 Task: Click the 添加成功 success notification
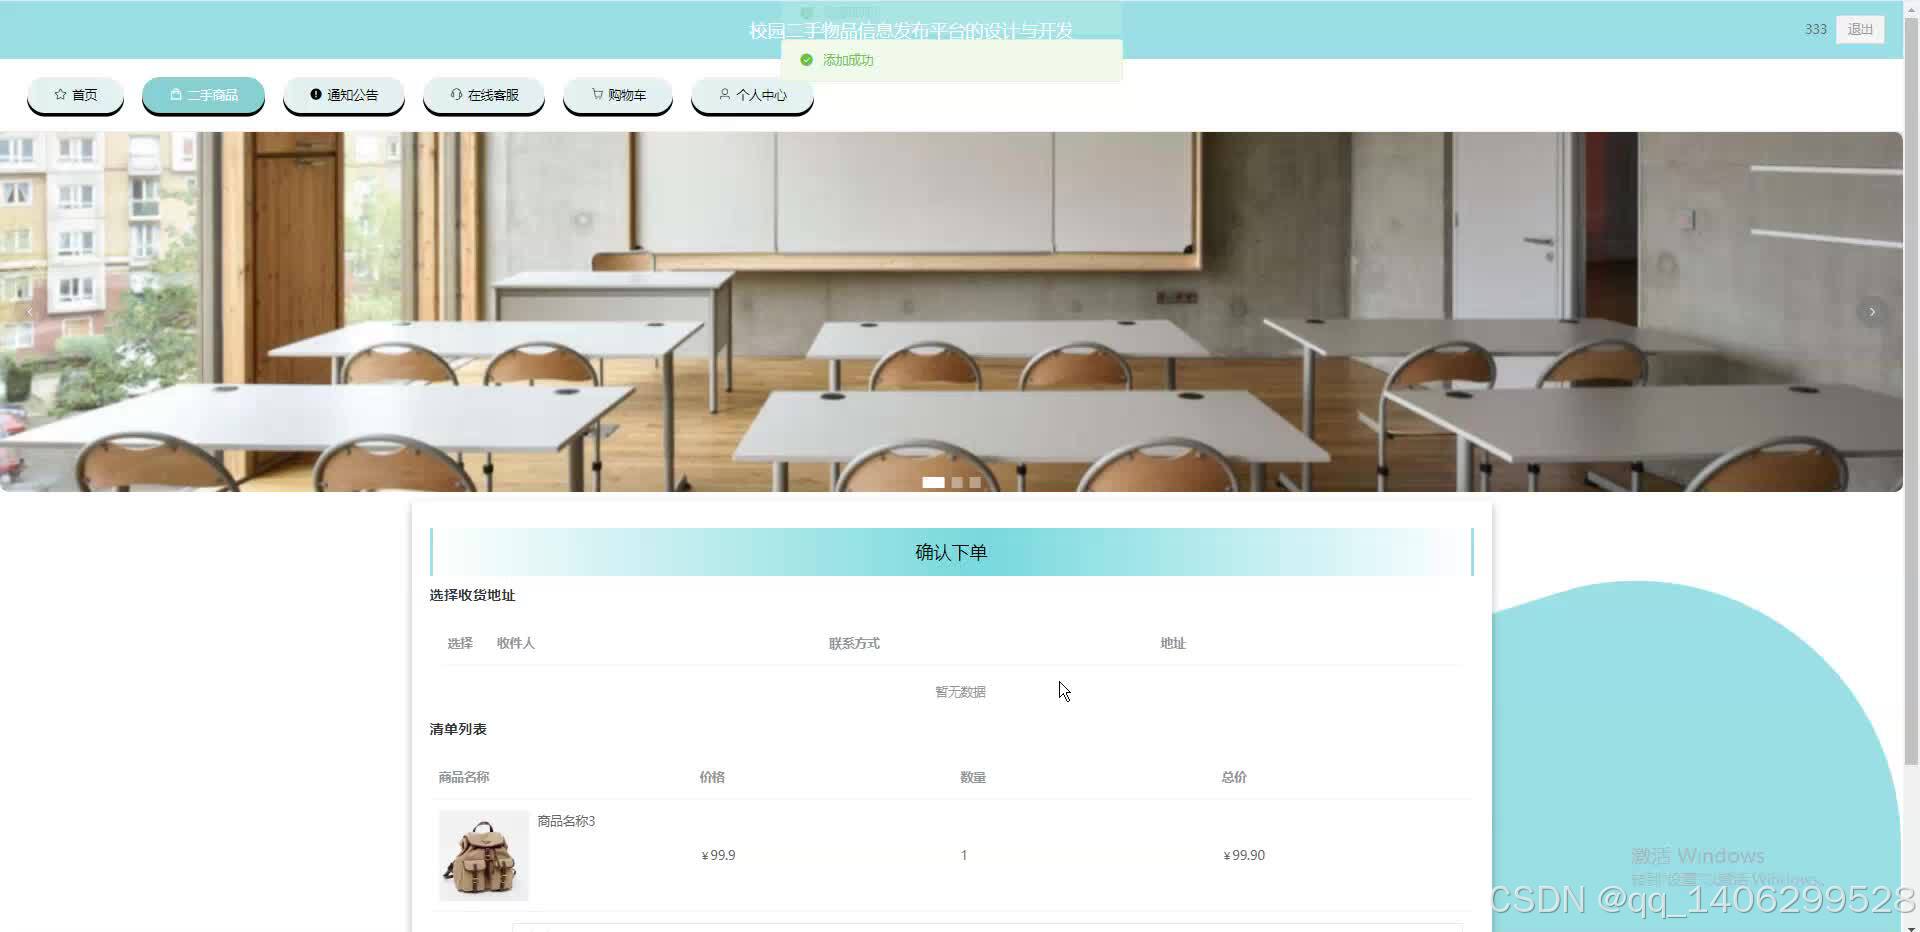click(951, 60)
